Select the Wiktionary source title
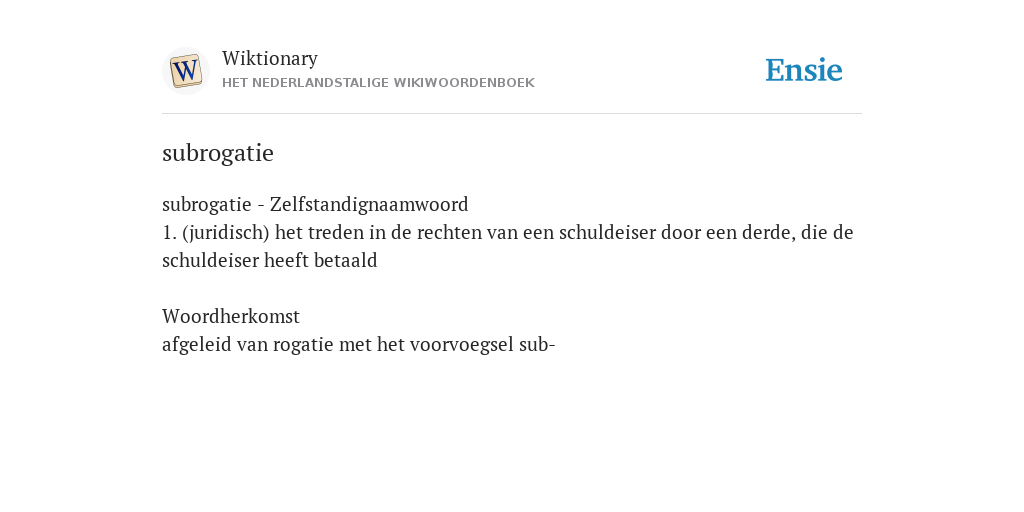1024x512 pixels. [x=270, y=58]
